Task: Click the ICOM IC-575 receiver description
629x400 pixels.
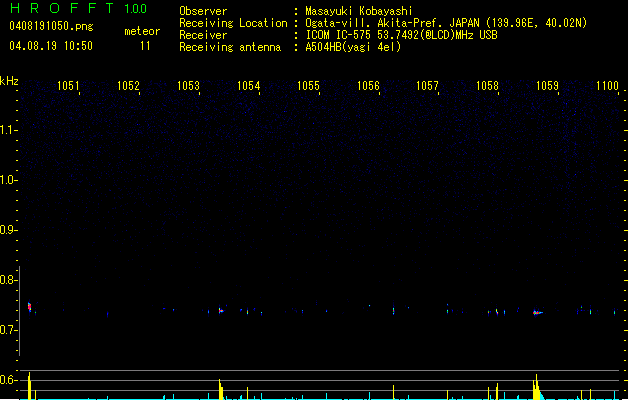Action: [401, 35]
